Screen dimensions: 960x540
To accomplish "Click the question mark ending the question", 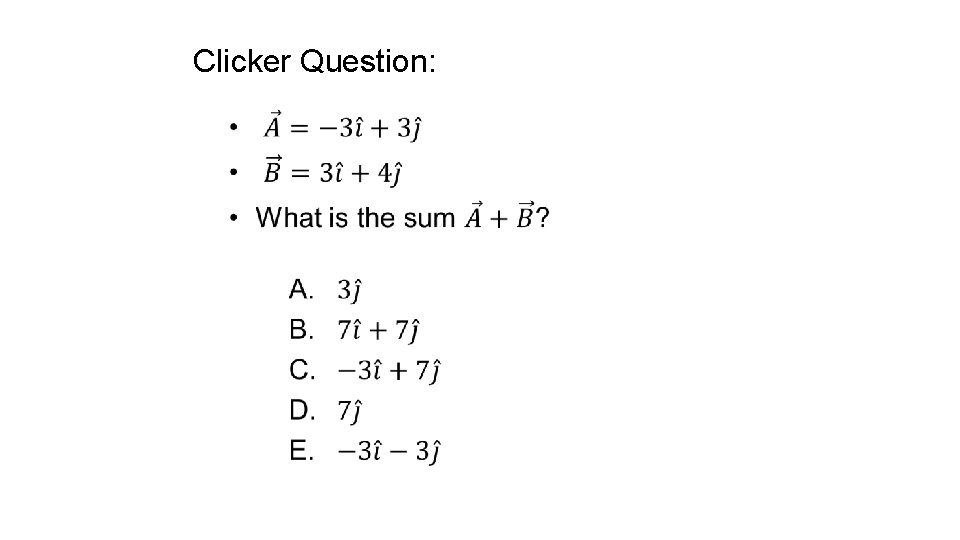I will pos(543,217).
